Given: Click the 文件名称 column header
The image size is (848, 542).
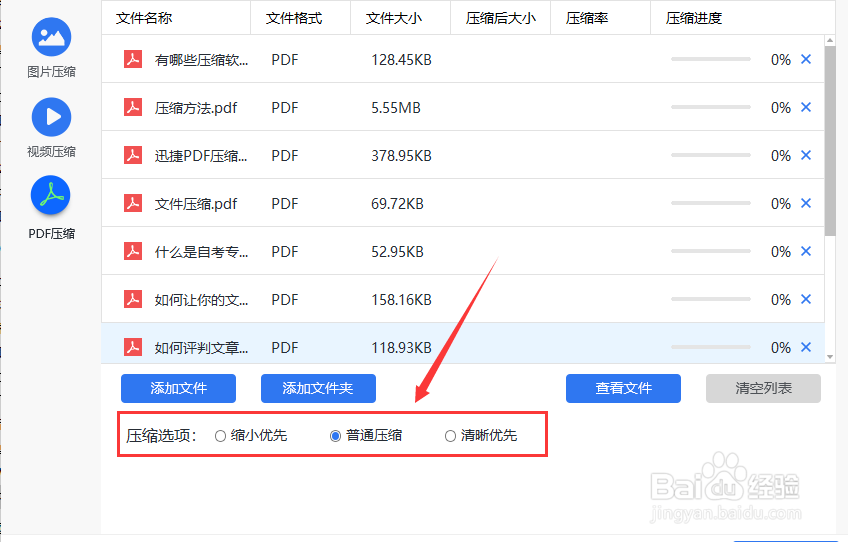Looking at the screenshot, I should pos(176,18).
